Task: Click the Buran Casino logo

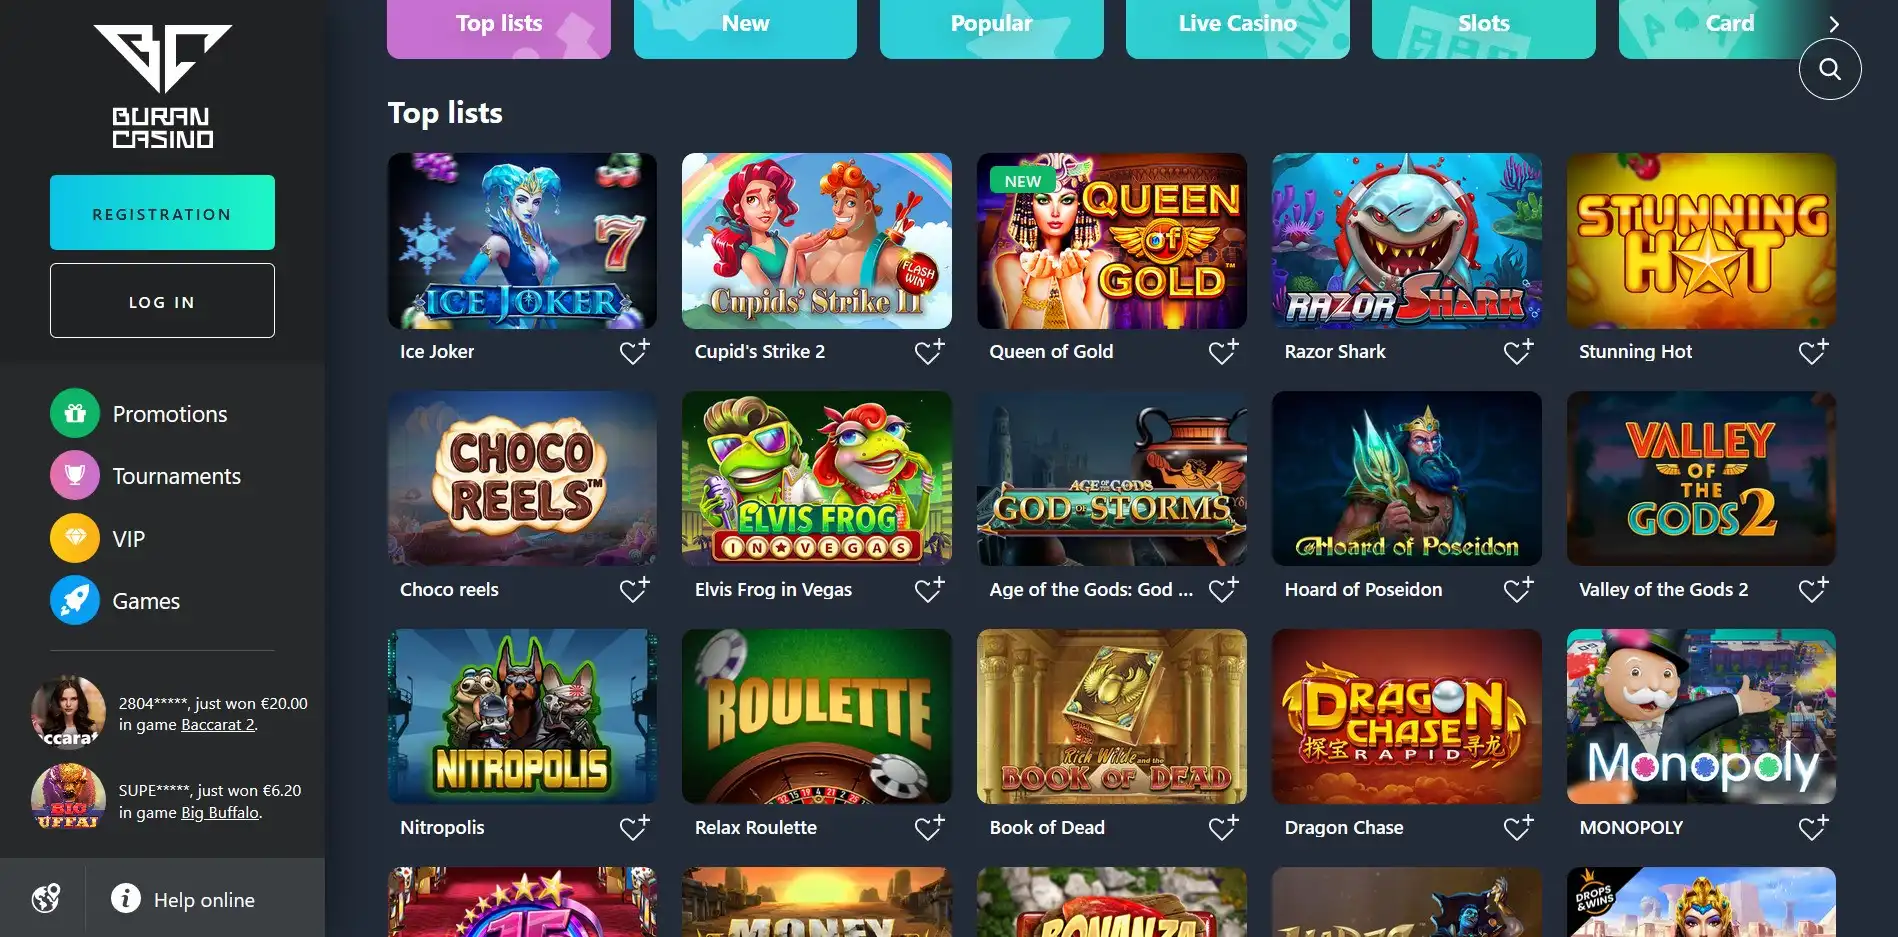Action: 162,87
